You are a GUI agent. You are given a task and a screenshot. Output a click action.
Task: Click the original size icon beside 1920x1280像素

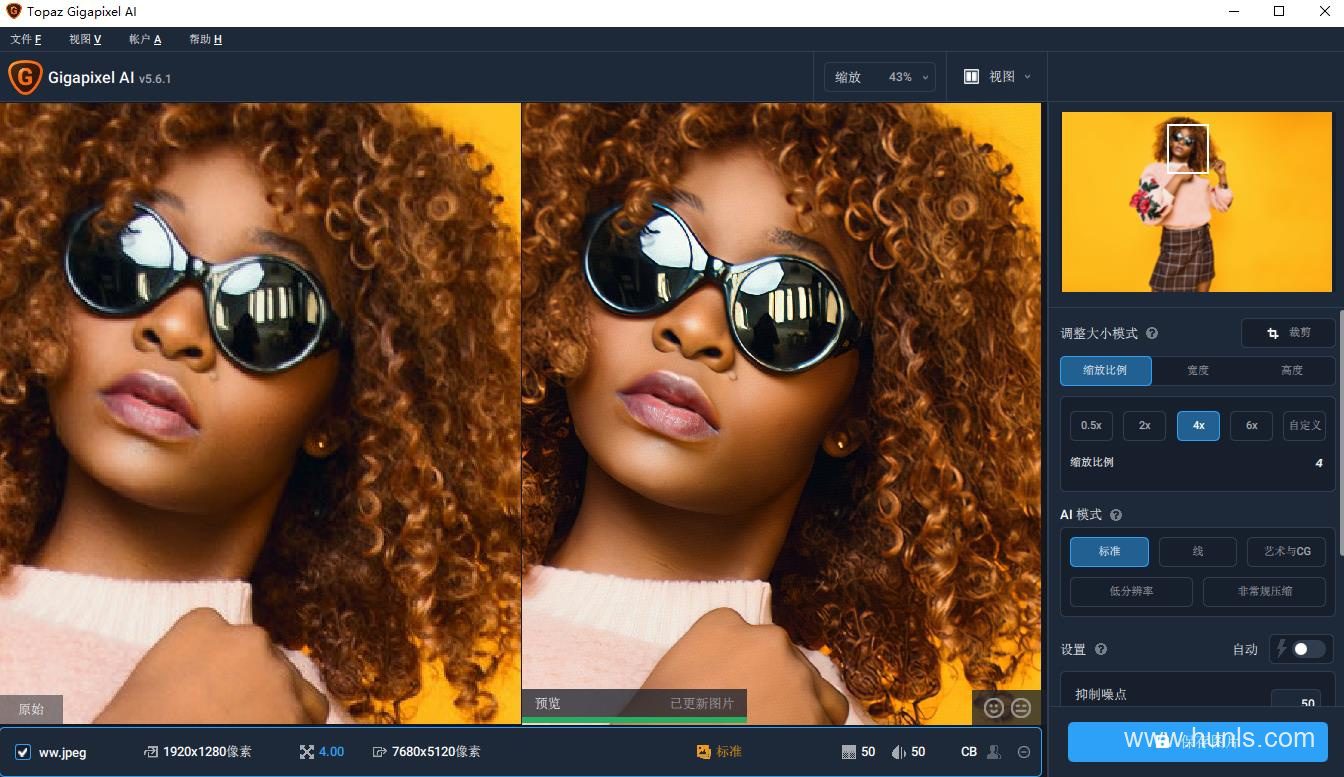(x=150, y=751)
